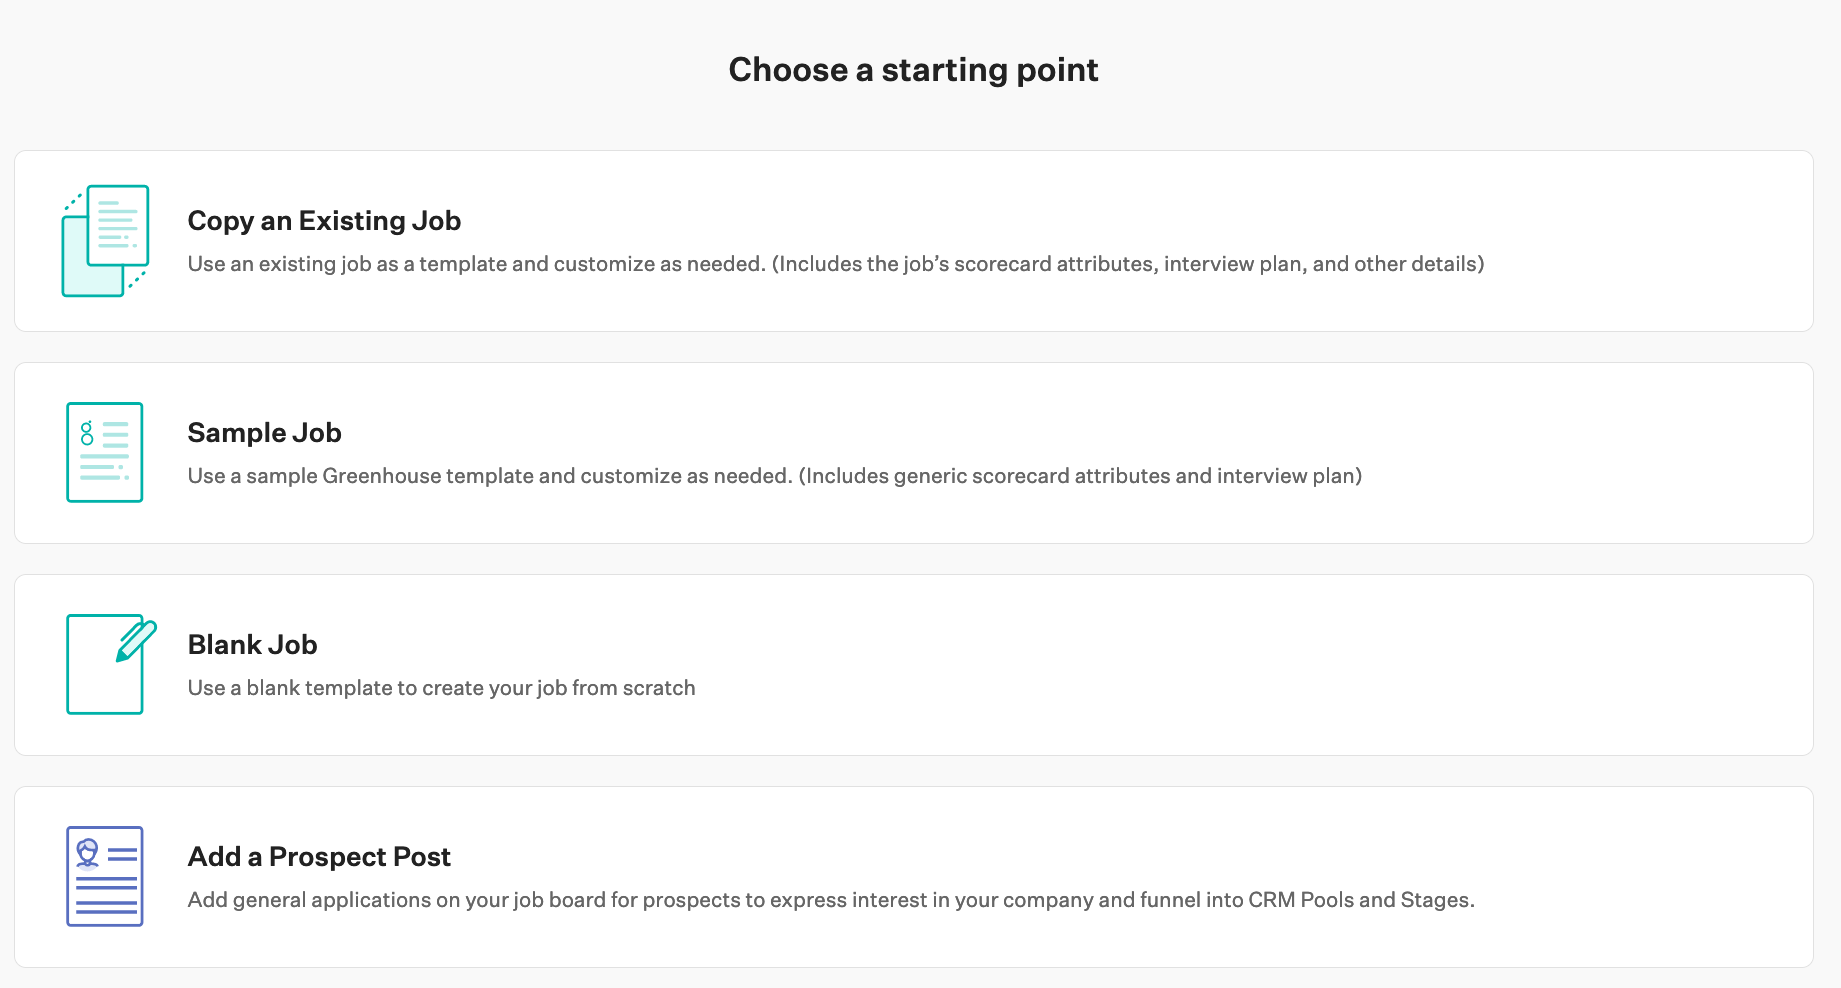Click the "Add a Prospect Post" heading

[318, 856]
